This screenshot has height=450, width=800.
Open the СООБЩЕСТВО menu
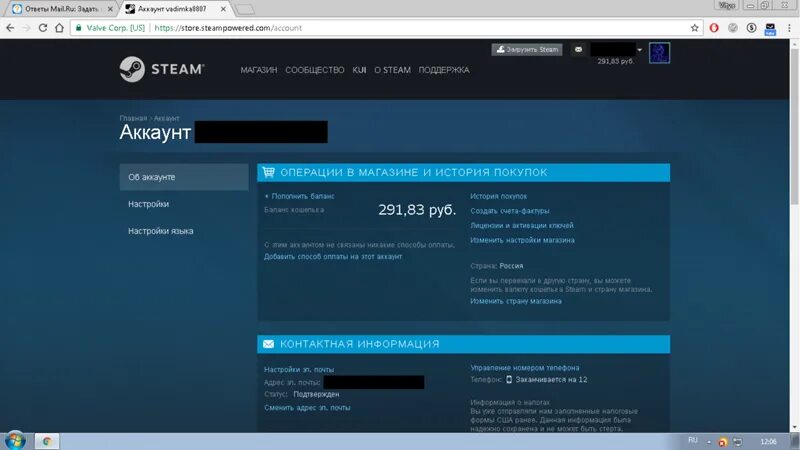coord(314,70)
